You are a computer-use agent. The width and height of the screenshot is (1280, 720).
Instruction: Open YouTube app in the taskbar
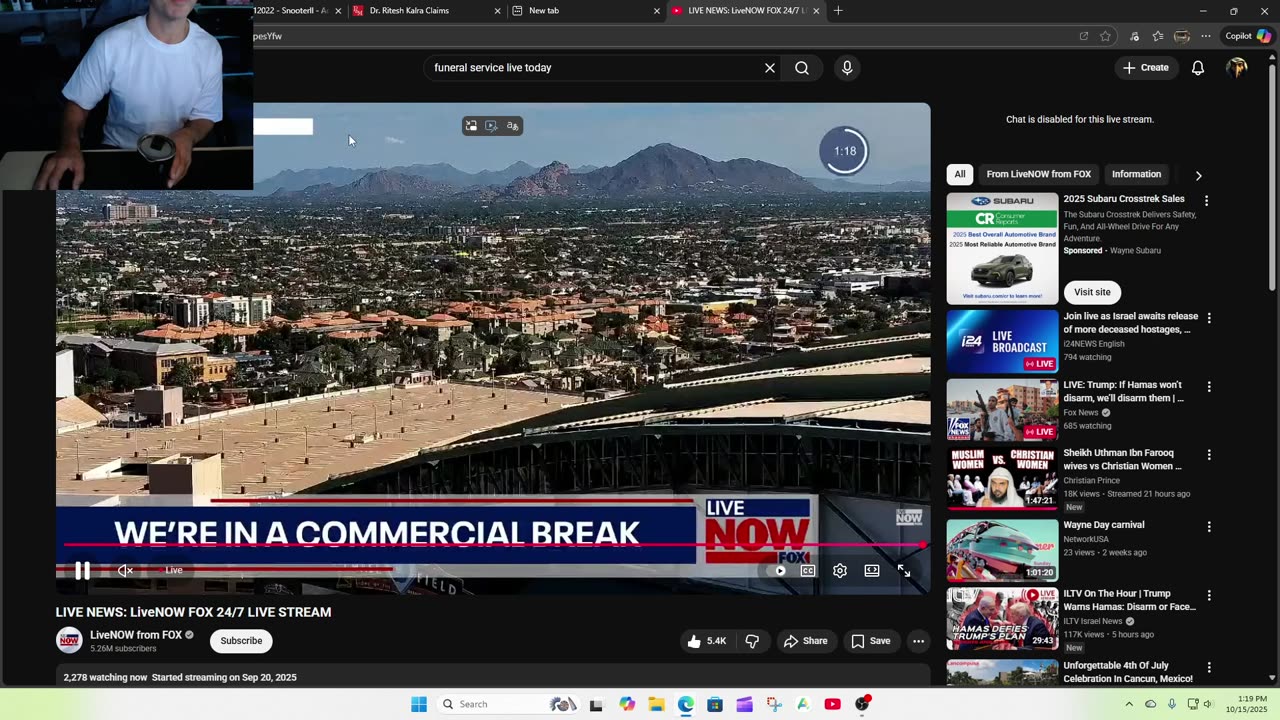(832, 704)
